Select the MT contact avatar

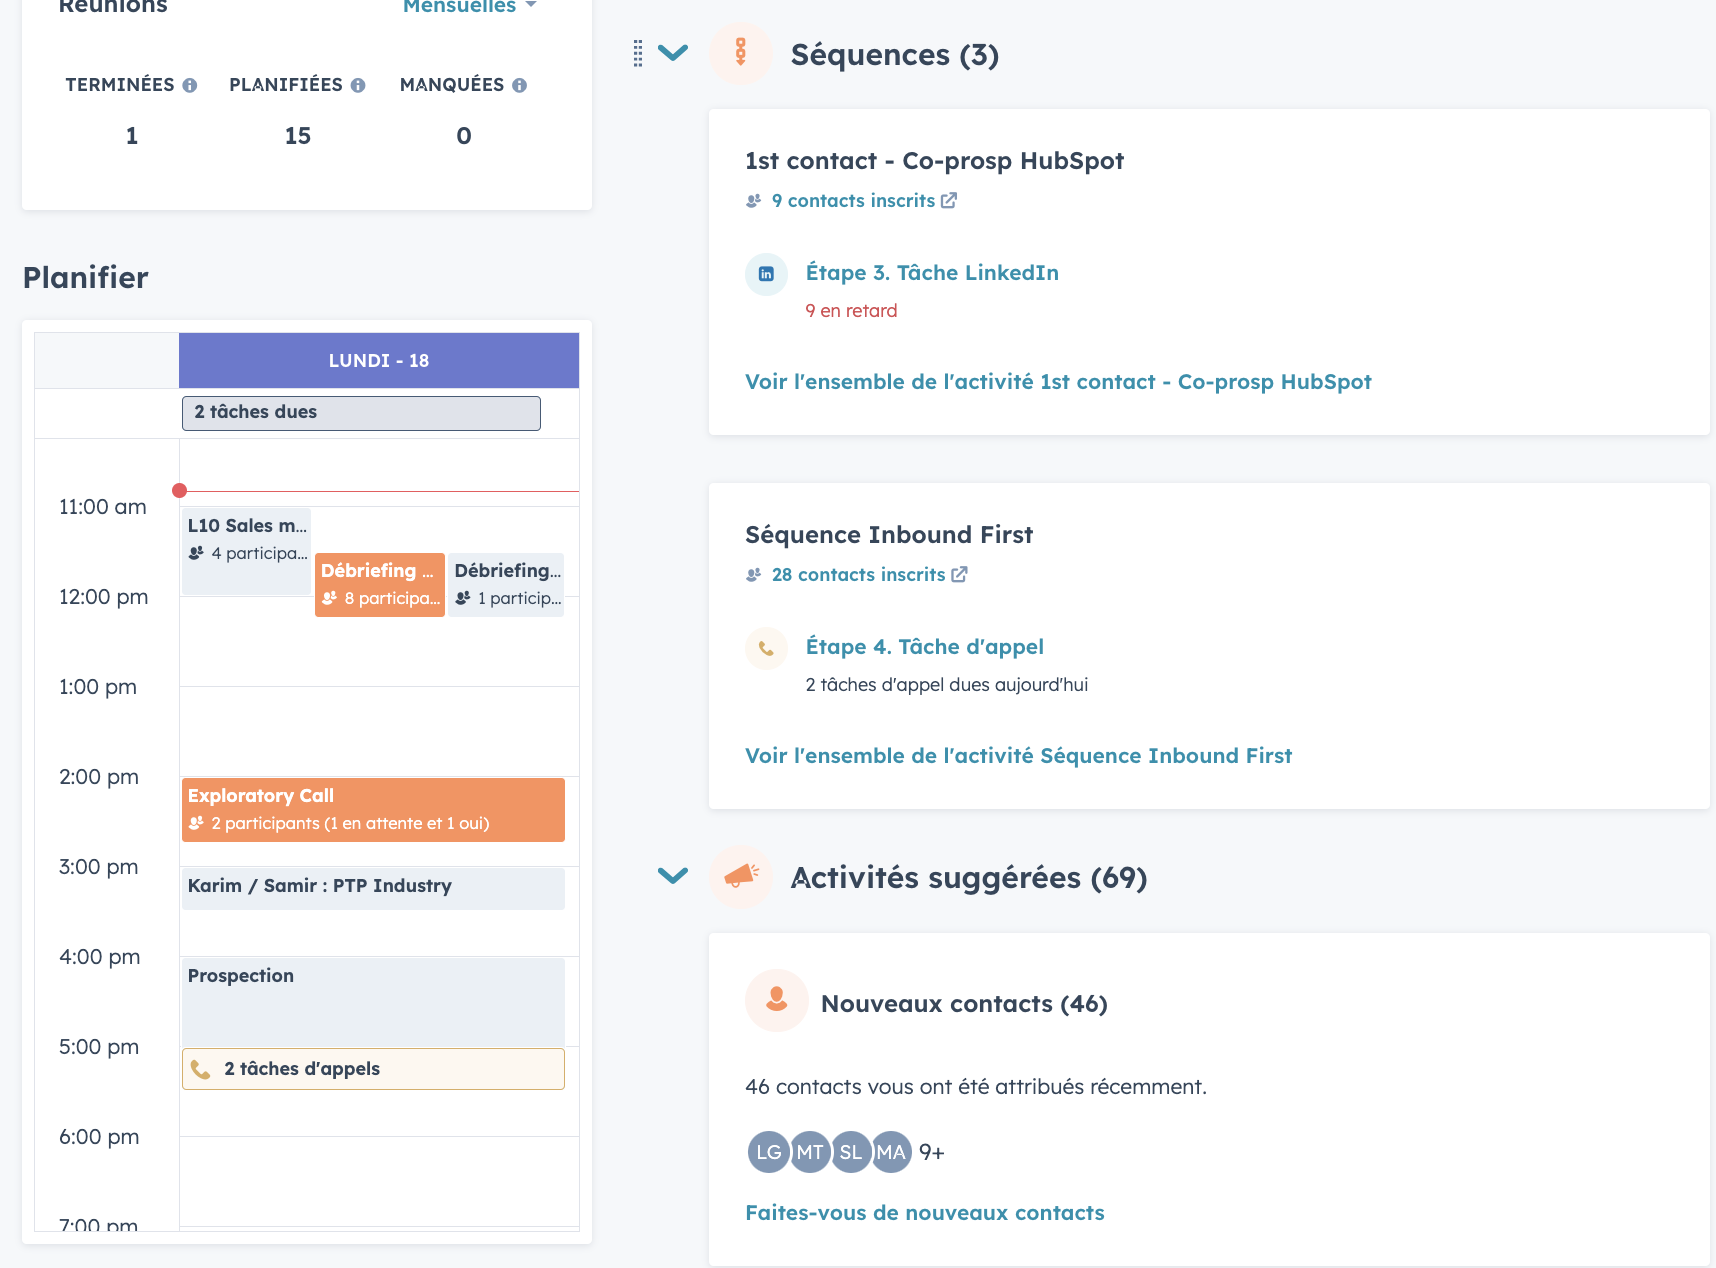coord(809,1152)
